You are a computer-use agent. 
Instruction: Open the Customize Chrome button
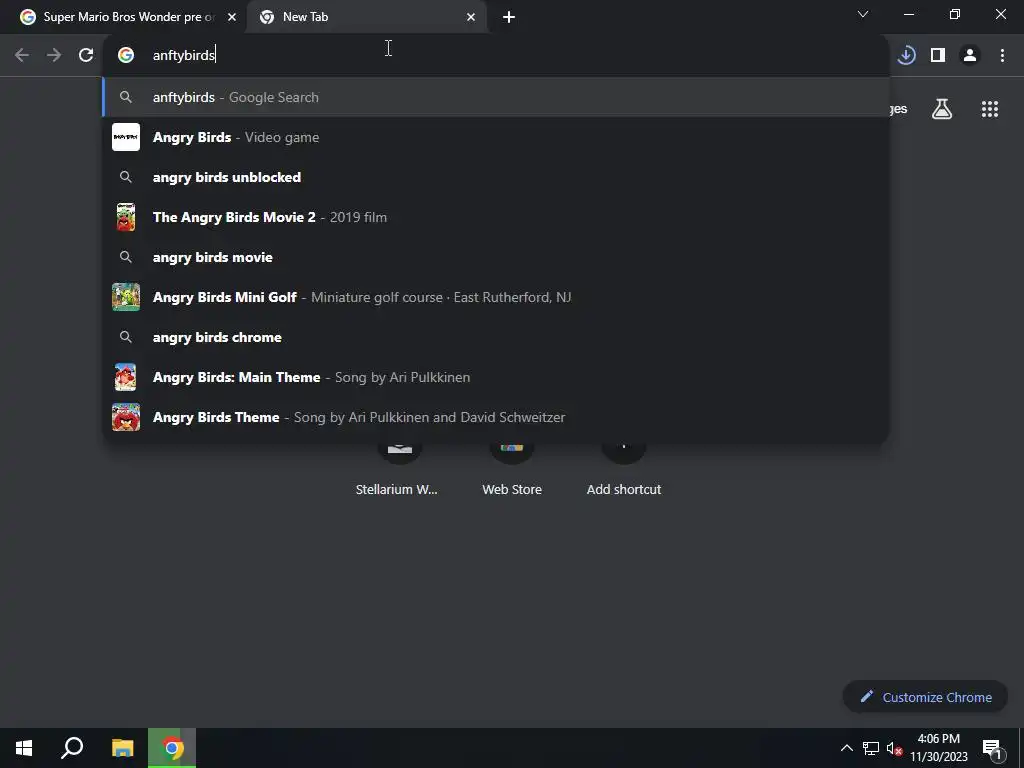(x=925, y=697)
